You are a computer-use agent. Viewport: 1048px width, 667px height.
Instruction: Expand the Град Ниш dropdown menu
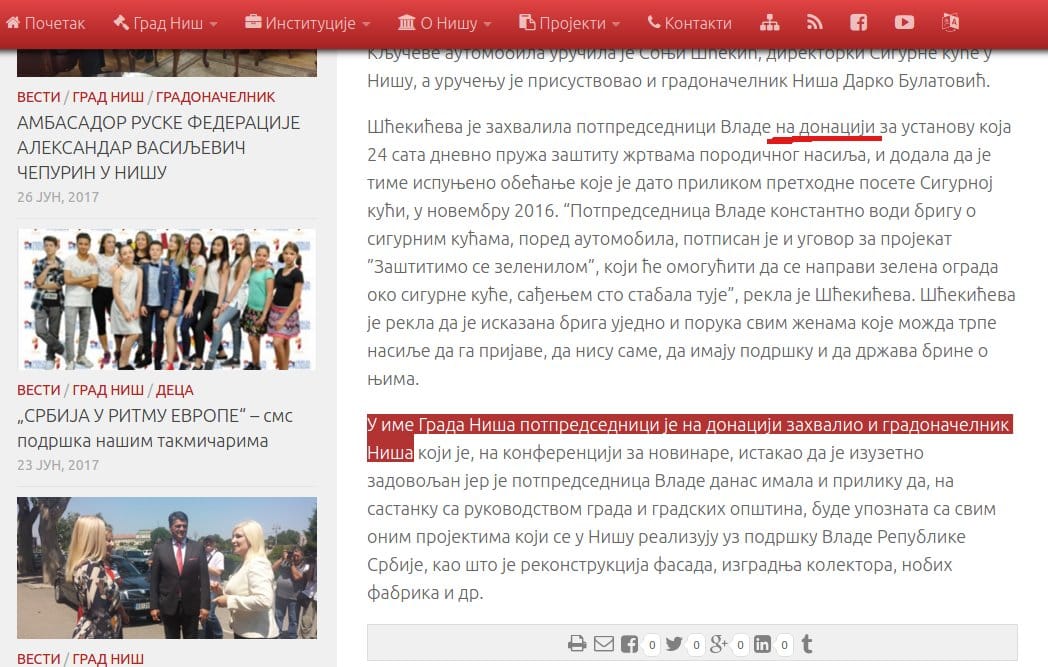(167, 22)
